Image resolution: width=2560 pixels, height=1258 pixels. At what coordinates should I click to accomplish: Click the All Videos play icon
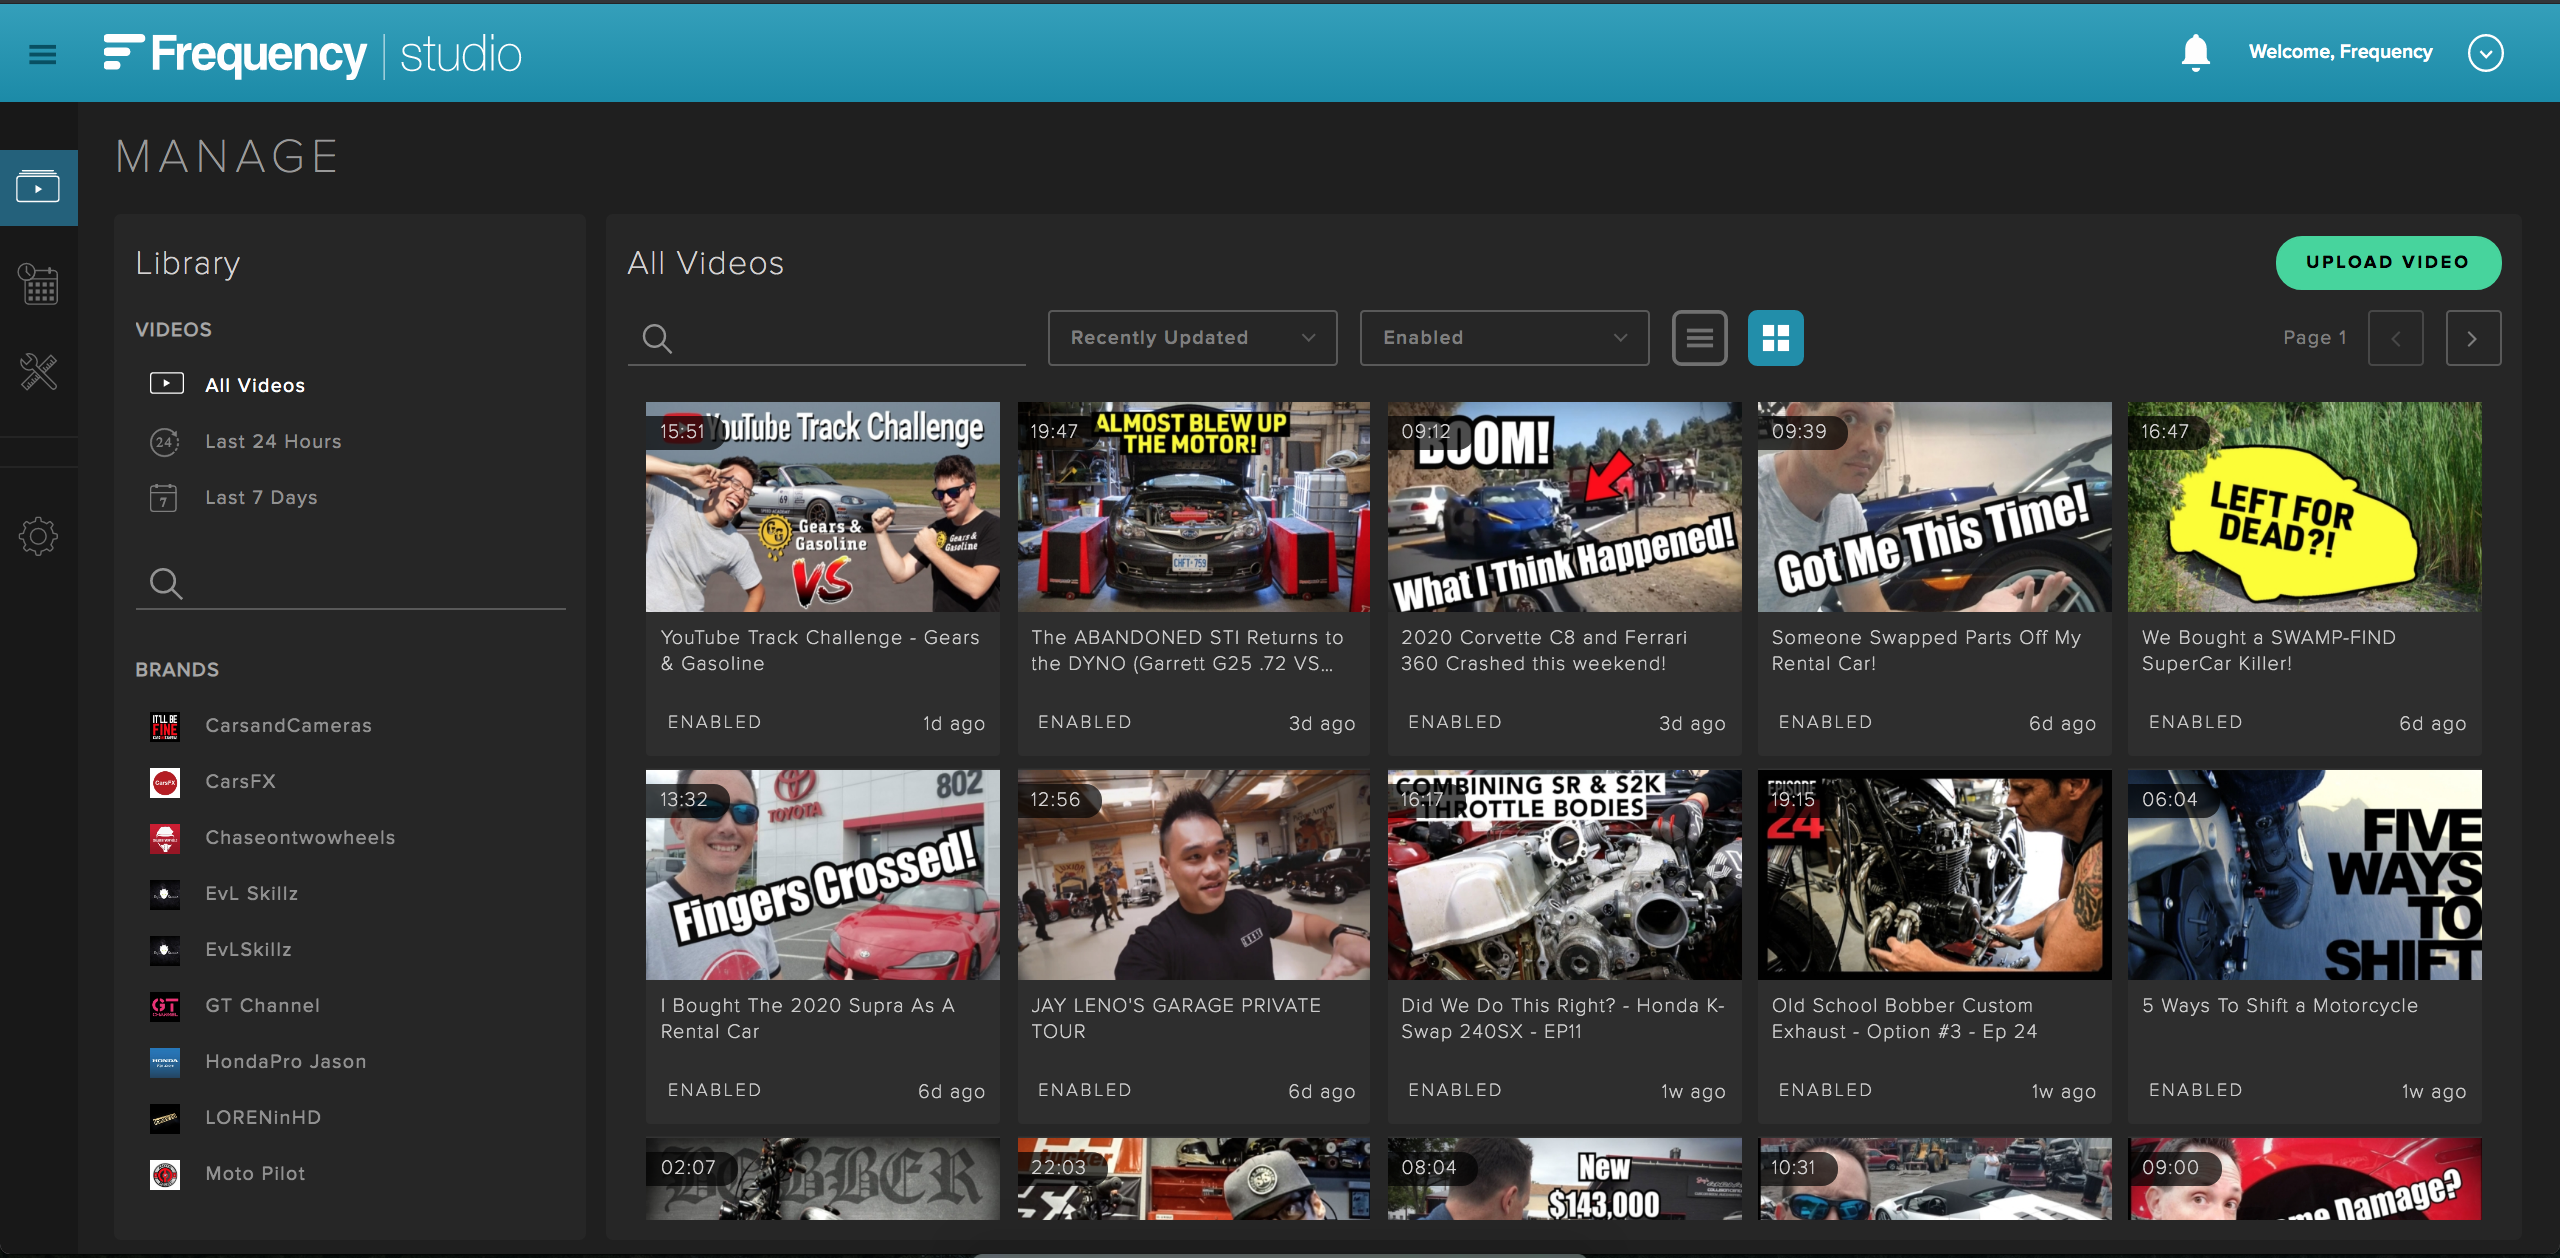tap(167, 384)
